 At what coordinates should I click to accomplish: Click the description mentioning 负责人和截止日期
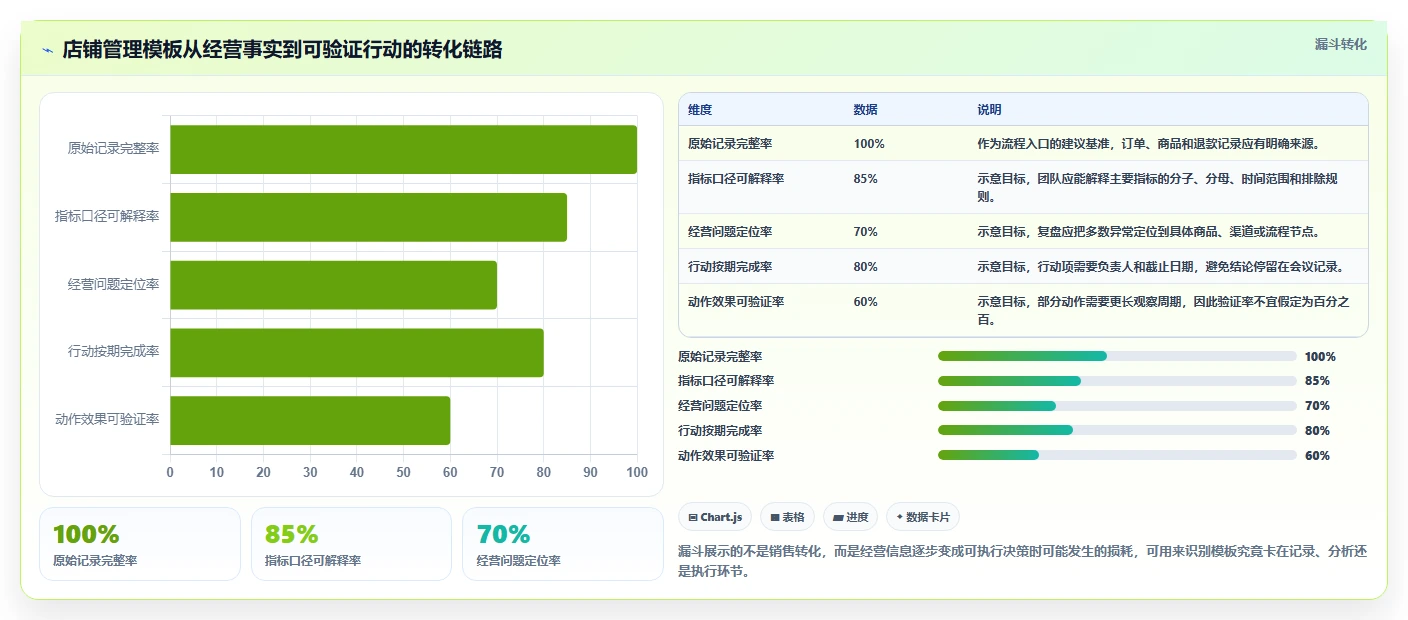(x=1160, y=267)
